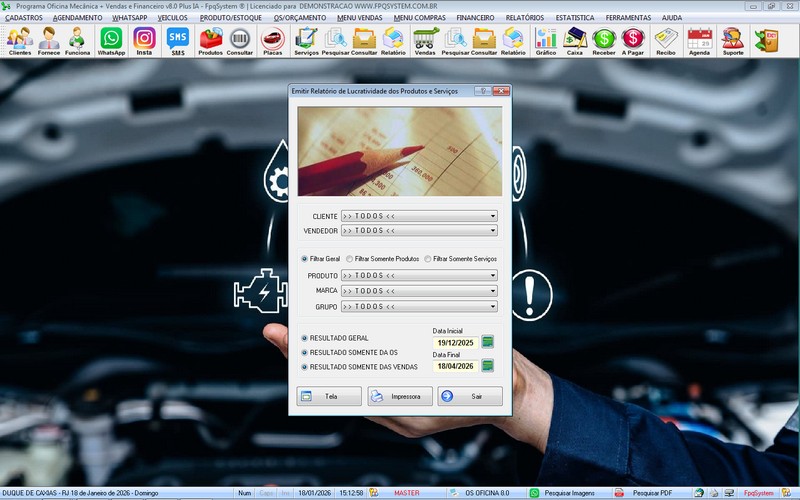The image size is (800, 500).
Task: Open calendar picker for Data Inicial
Action: click(488, 342)
